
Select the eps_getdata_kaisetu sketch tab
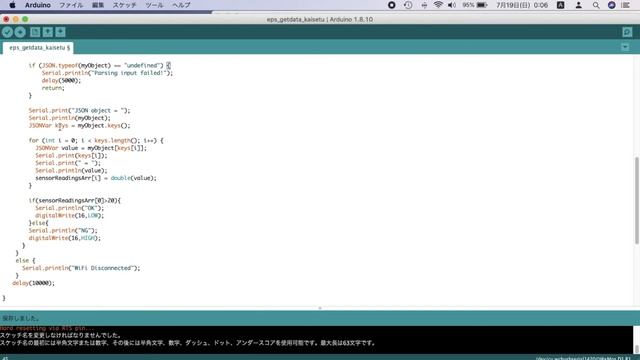(38, 48)
